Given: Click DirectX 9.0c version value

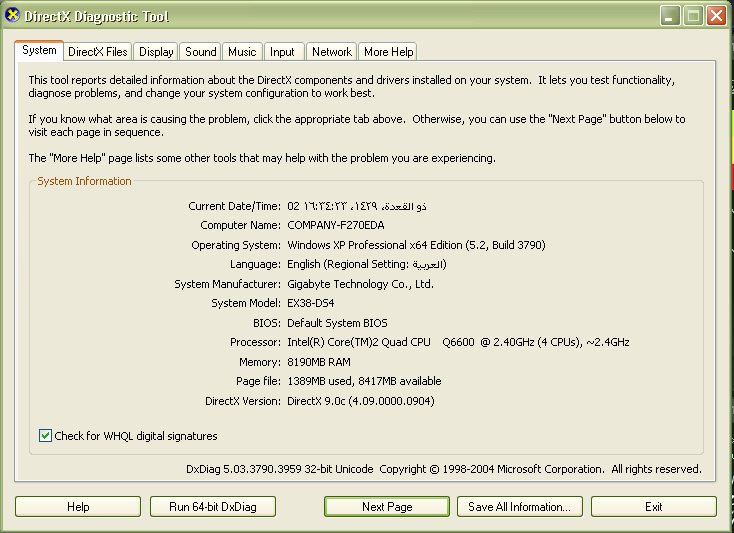Looking at the screenshot, I should pos(361,401).
